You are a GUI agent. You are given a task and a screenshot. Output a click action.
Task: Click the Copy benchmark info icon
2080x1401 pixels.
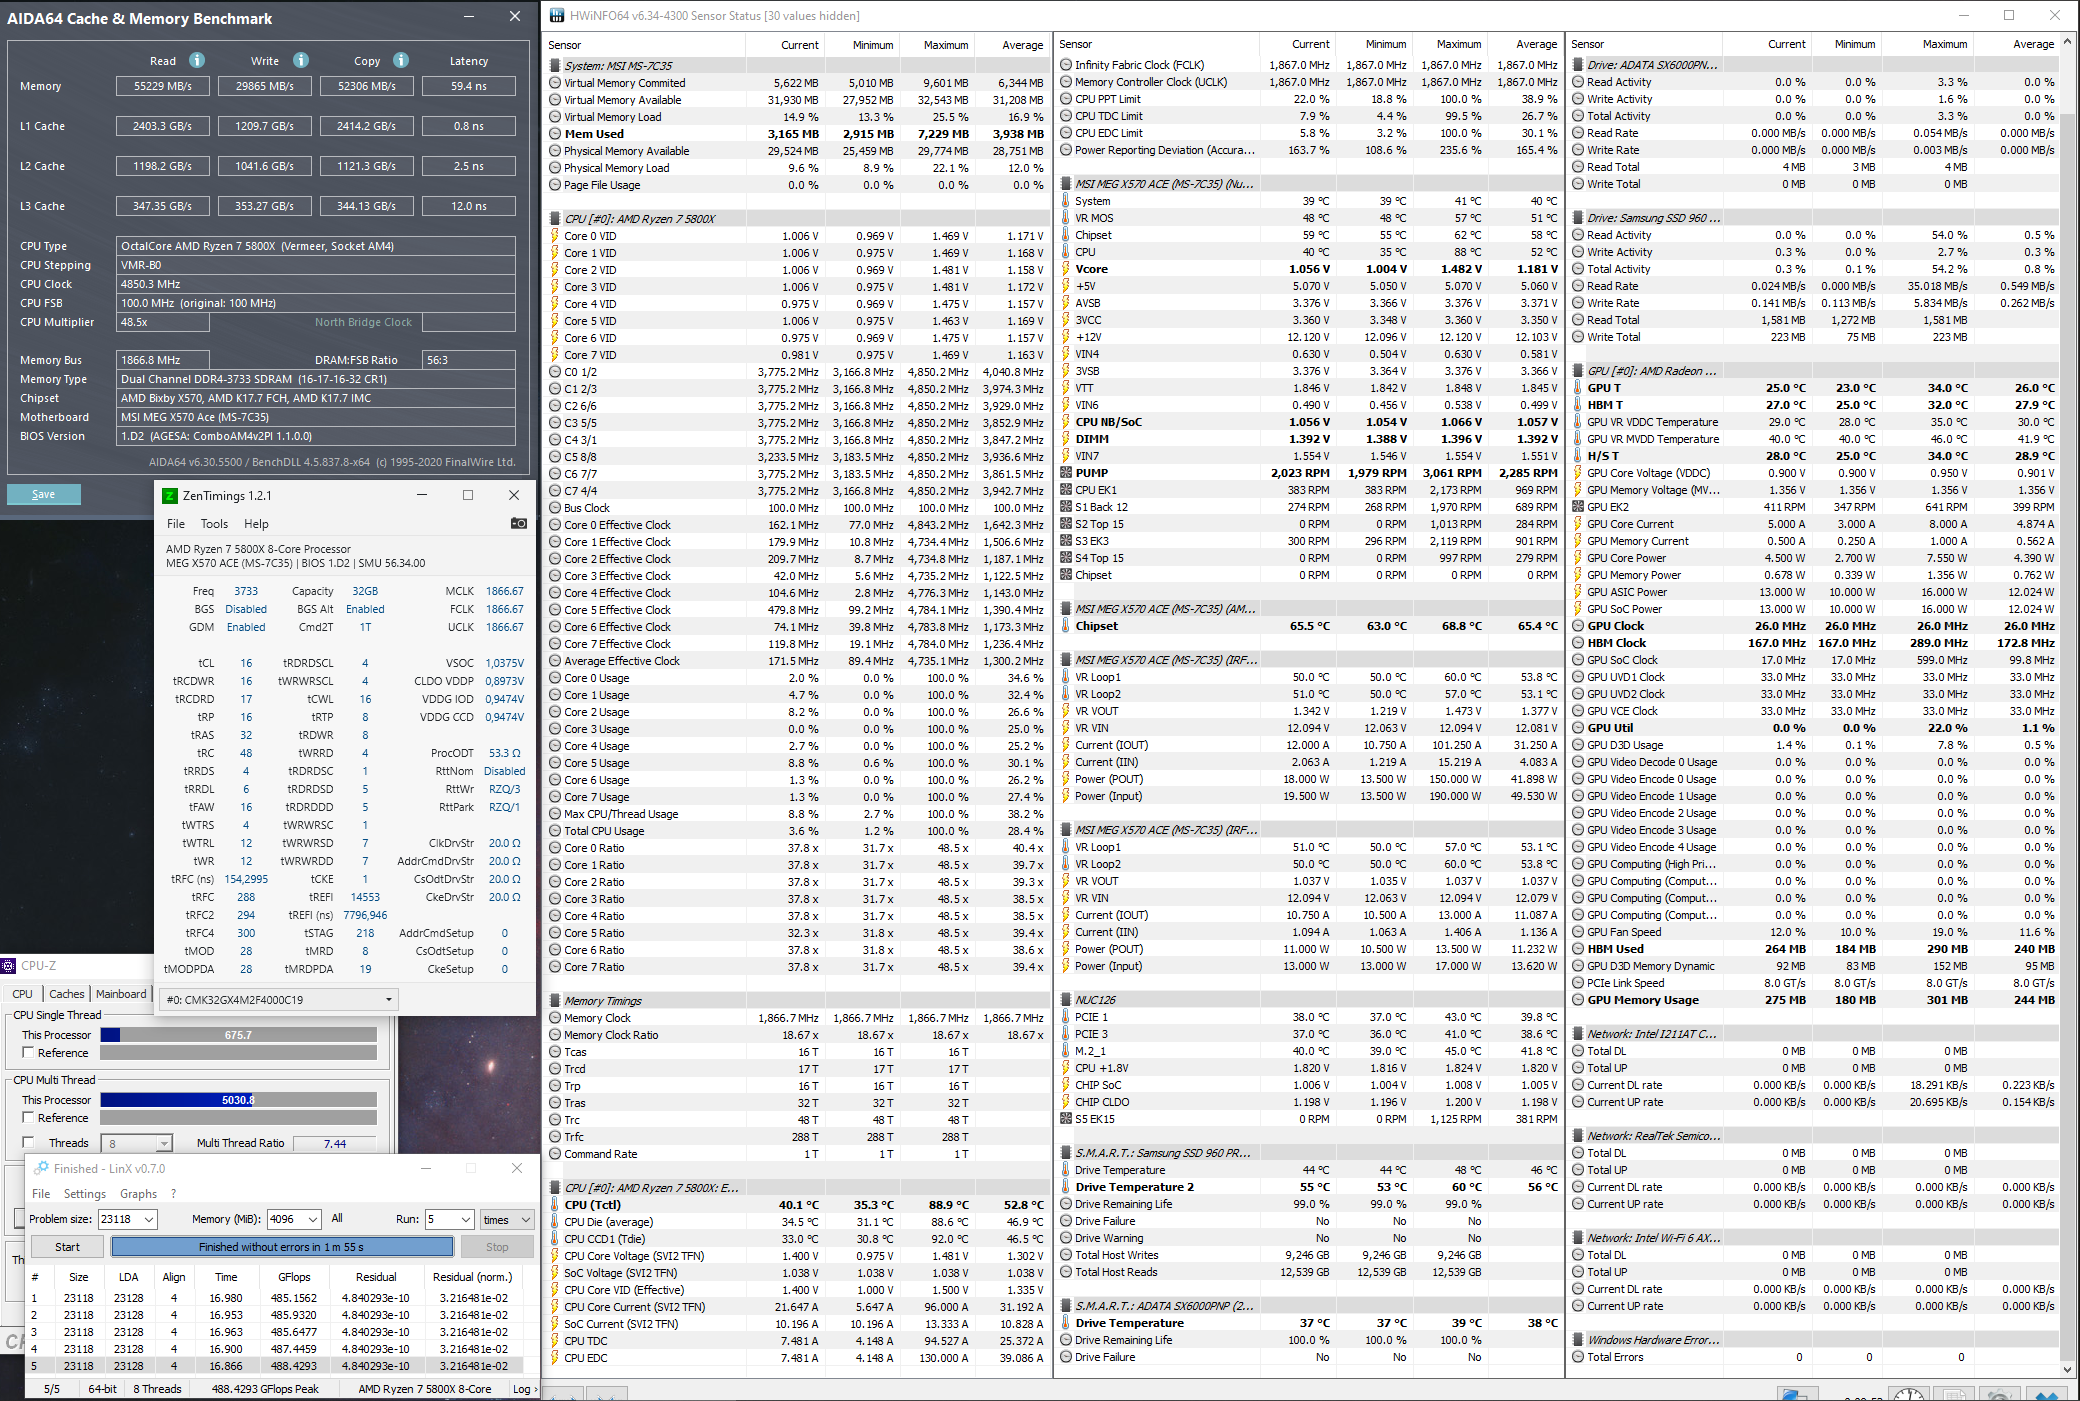point(401,60)
